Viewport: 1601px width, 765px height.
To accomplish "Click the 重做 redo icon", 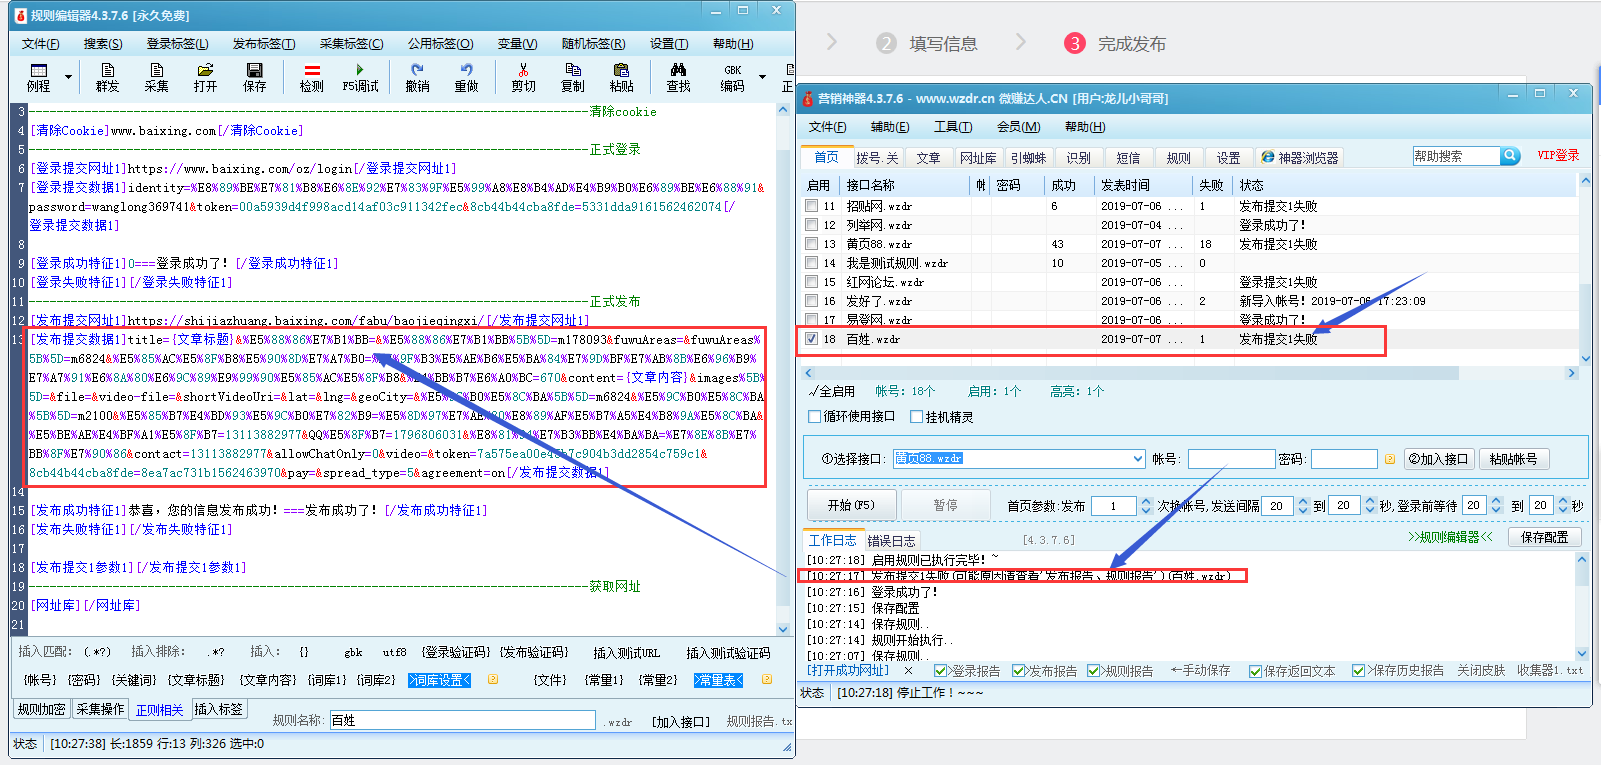I will (467, 77).
